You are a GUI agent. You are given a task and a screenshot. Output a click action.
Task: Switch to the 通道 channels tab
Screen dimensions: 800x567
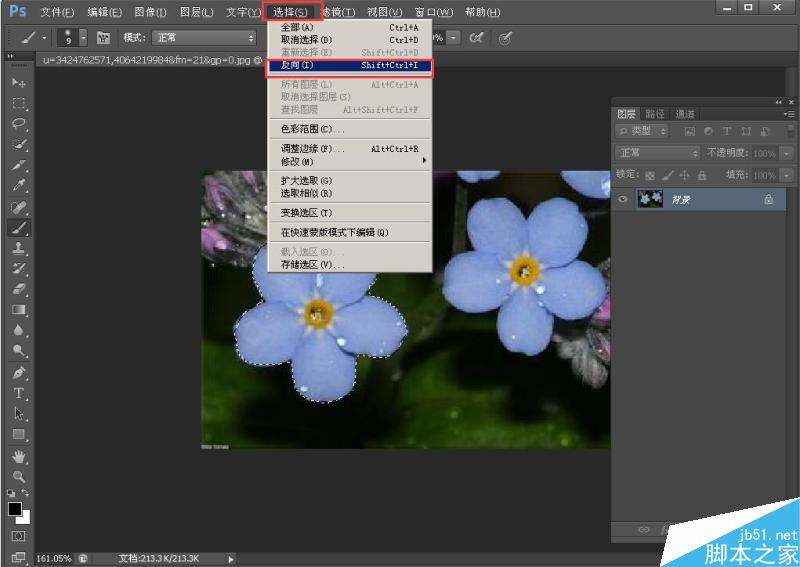pos(685,114)
